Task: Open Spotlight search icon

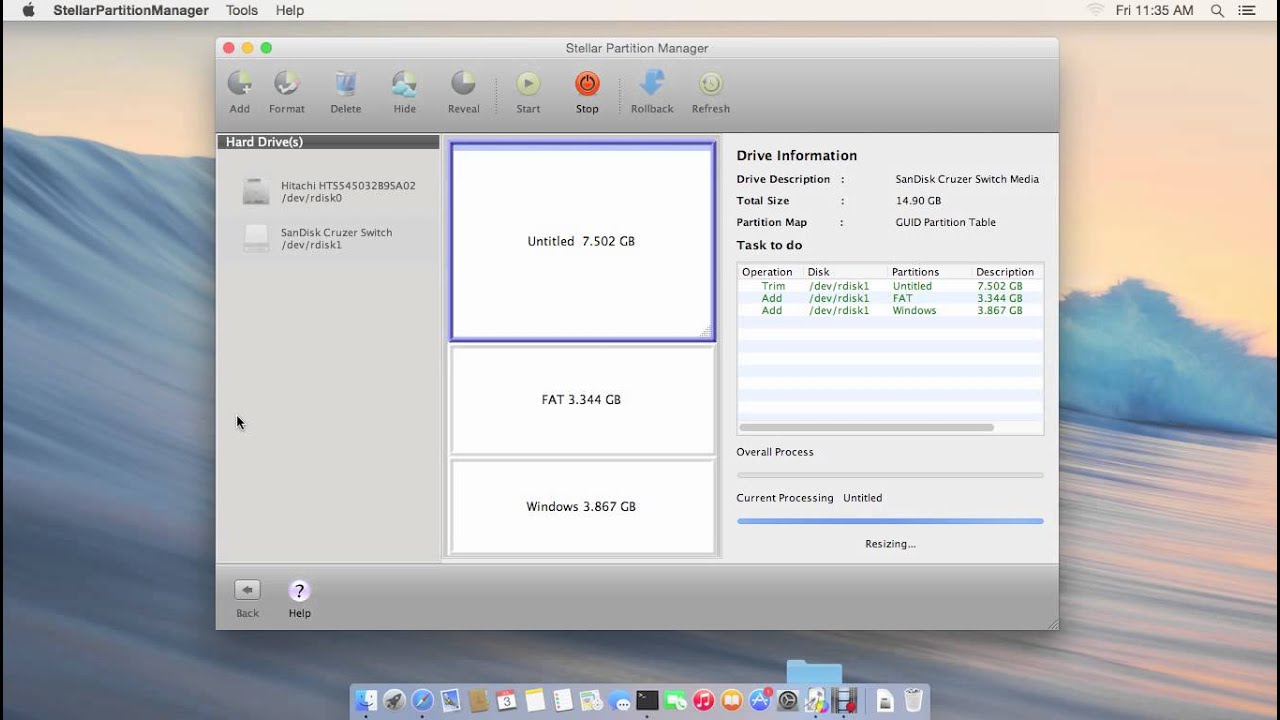Action: (1217, 10)
